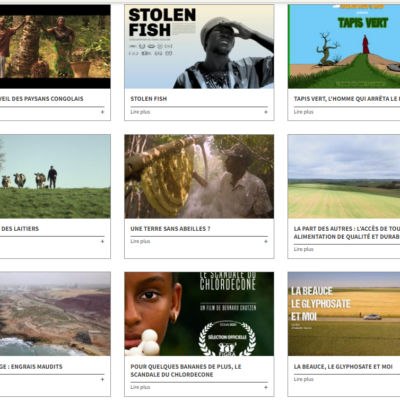Click plus icon on Paysans Congolais card
Viewport: 400px width, 400px height.
tap(102, 112)
